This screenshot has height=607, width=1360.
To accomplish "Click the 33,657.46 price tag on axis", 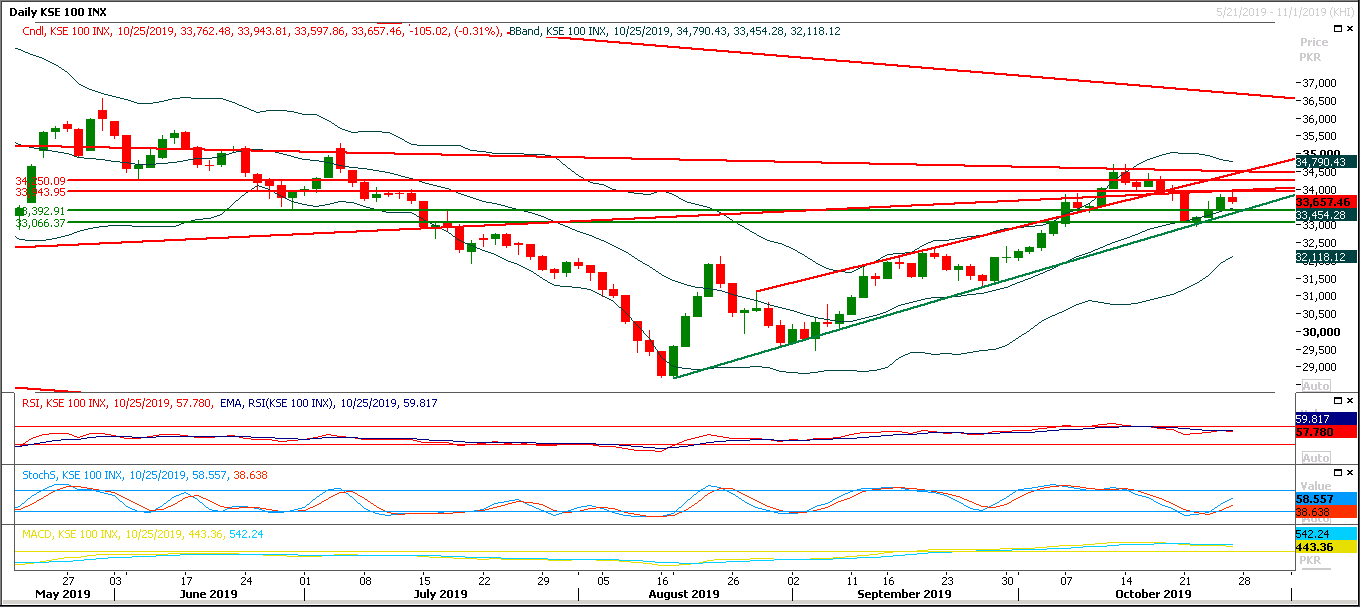I will [1324, 203].
